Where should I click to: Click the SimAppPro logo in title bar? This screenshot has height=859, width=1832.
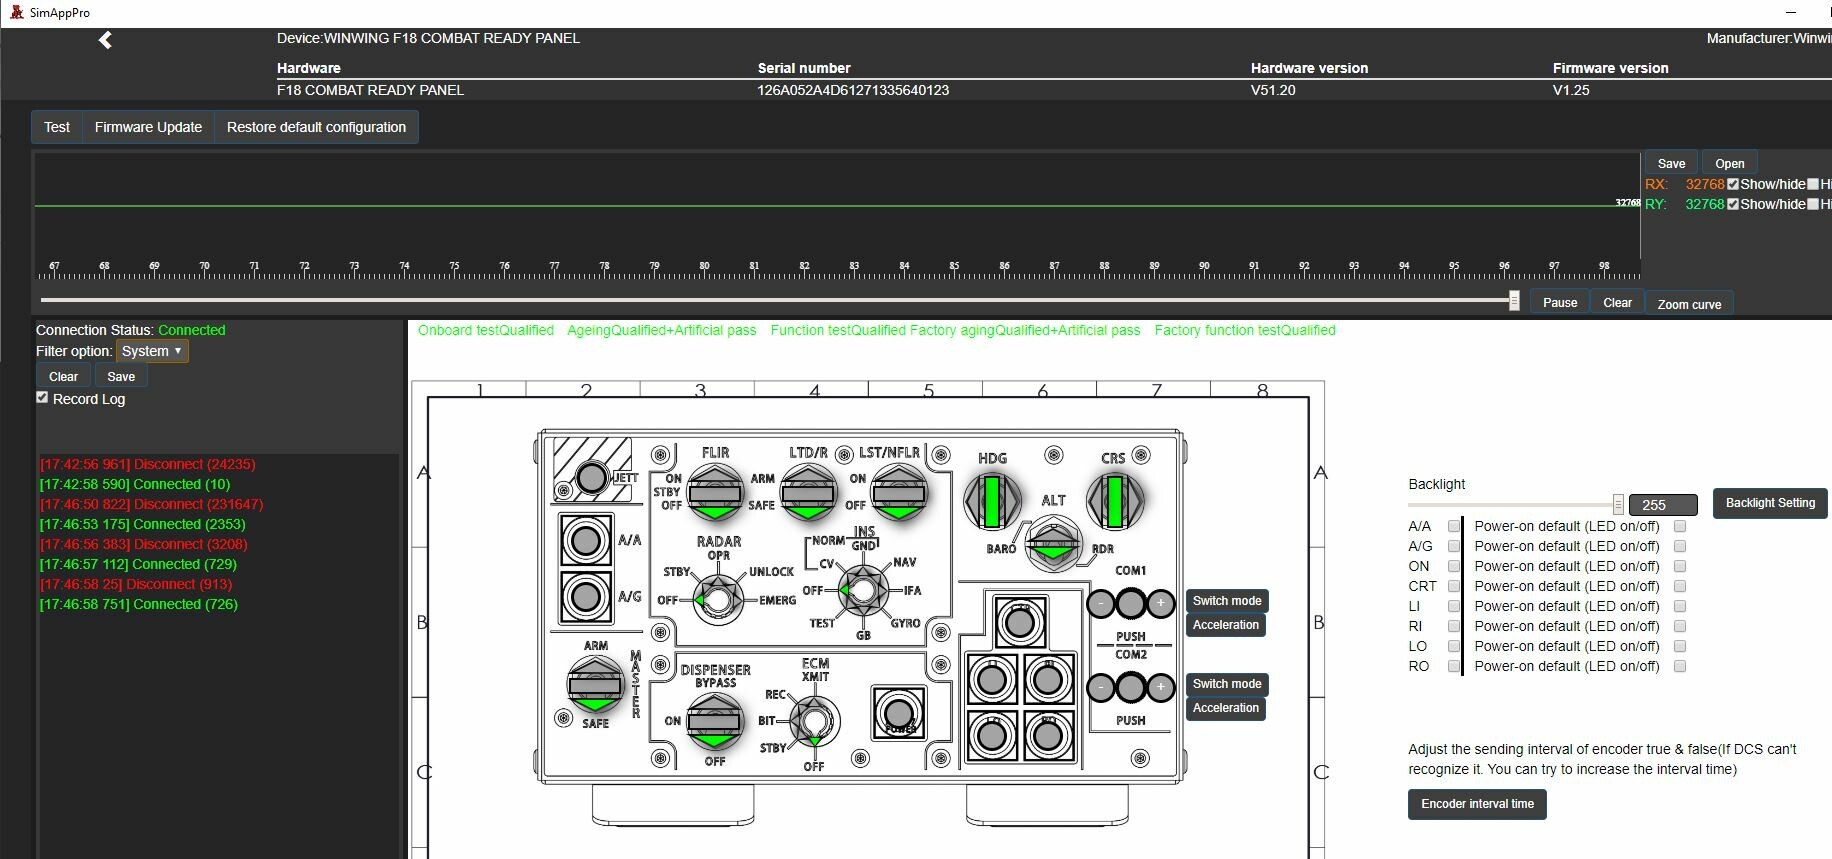(x=16, y=12)
